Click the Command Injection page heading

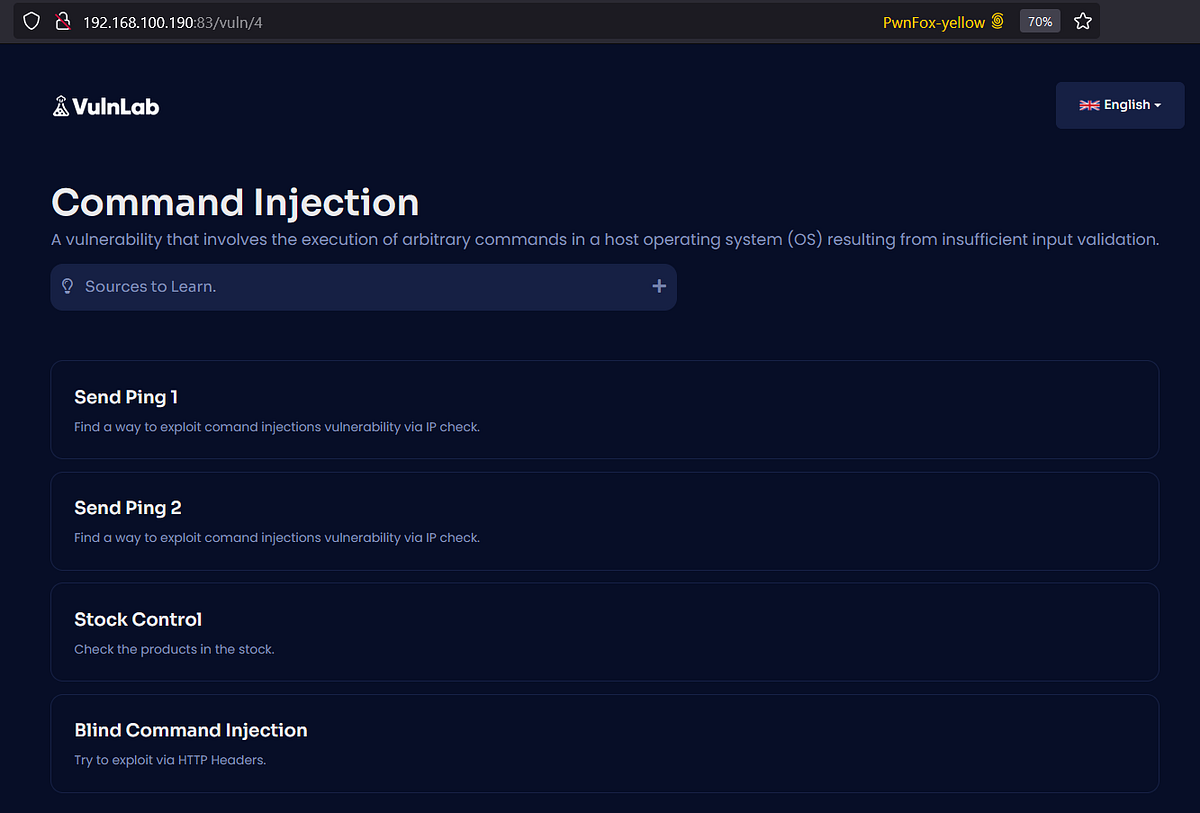(x=235, y=202)
